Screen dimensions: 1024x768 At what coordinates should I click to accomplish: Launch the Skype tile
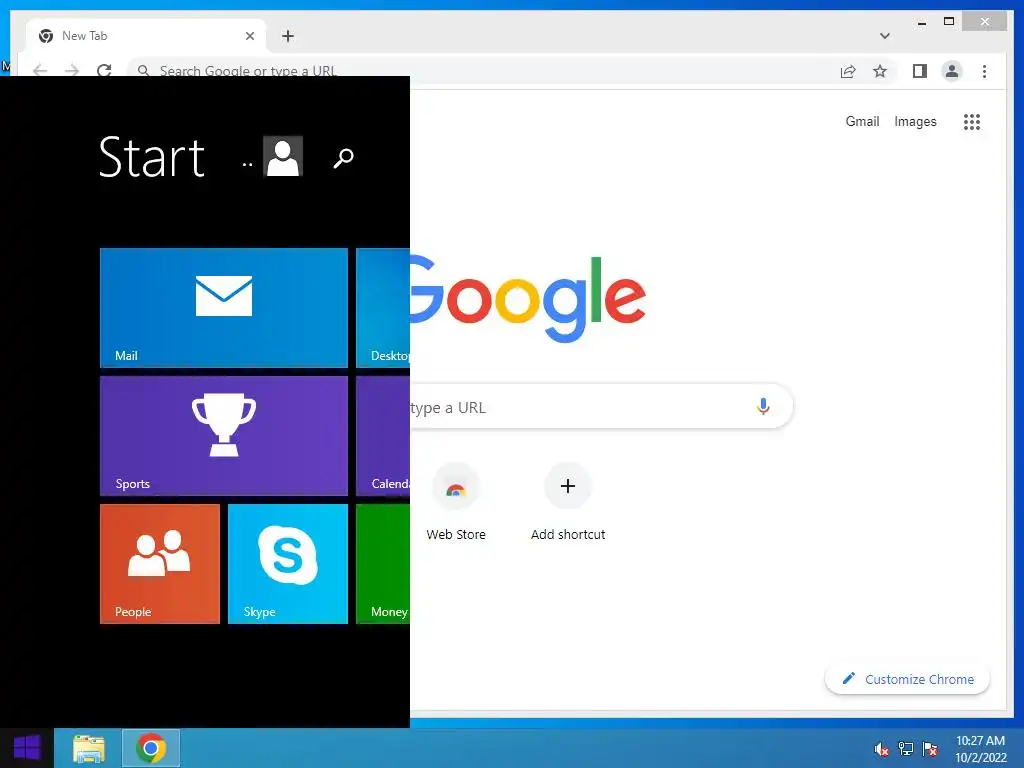point(287,564)
